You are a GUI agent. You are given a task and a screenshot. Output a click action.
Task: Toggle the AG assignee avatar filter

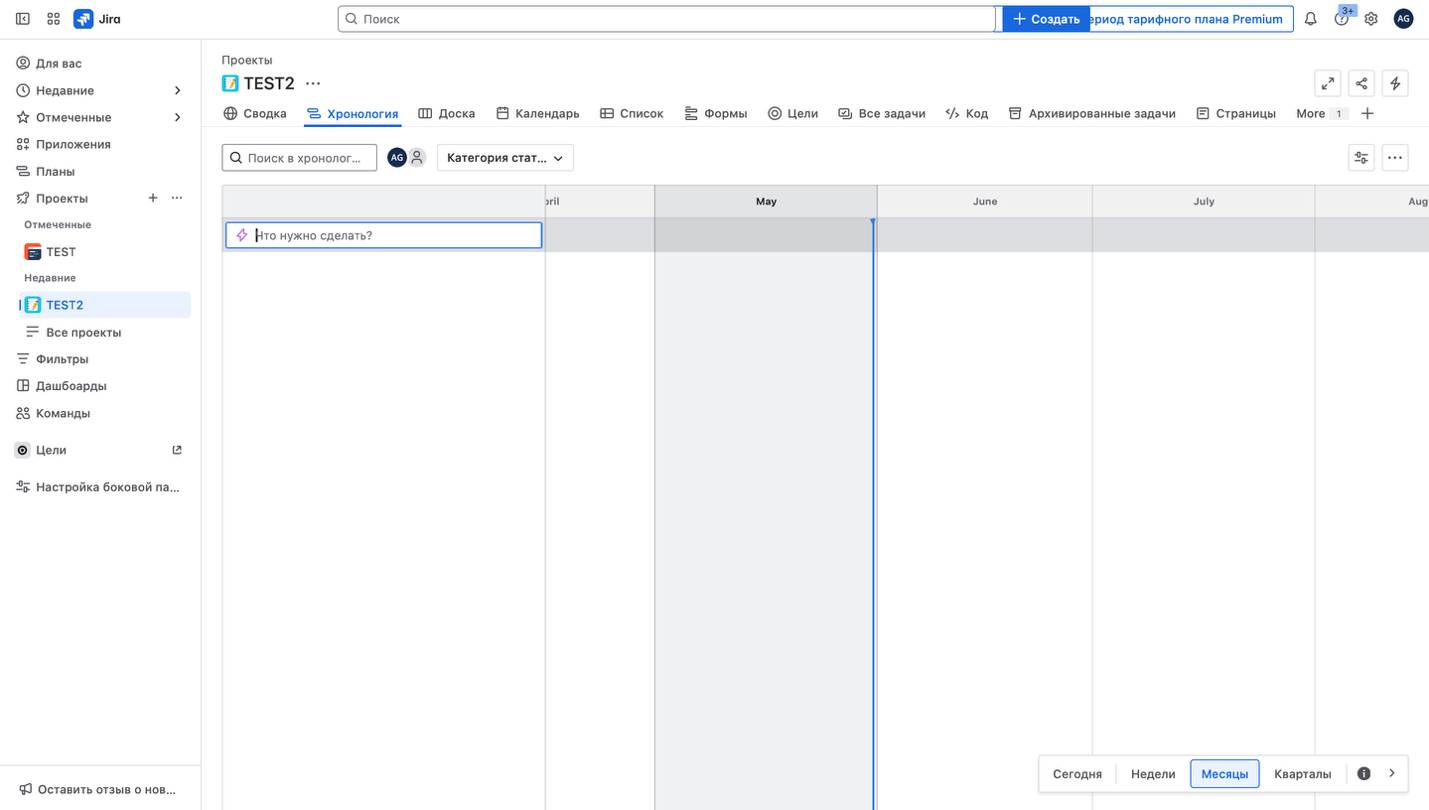click(x=397, y=158)
